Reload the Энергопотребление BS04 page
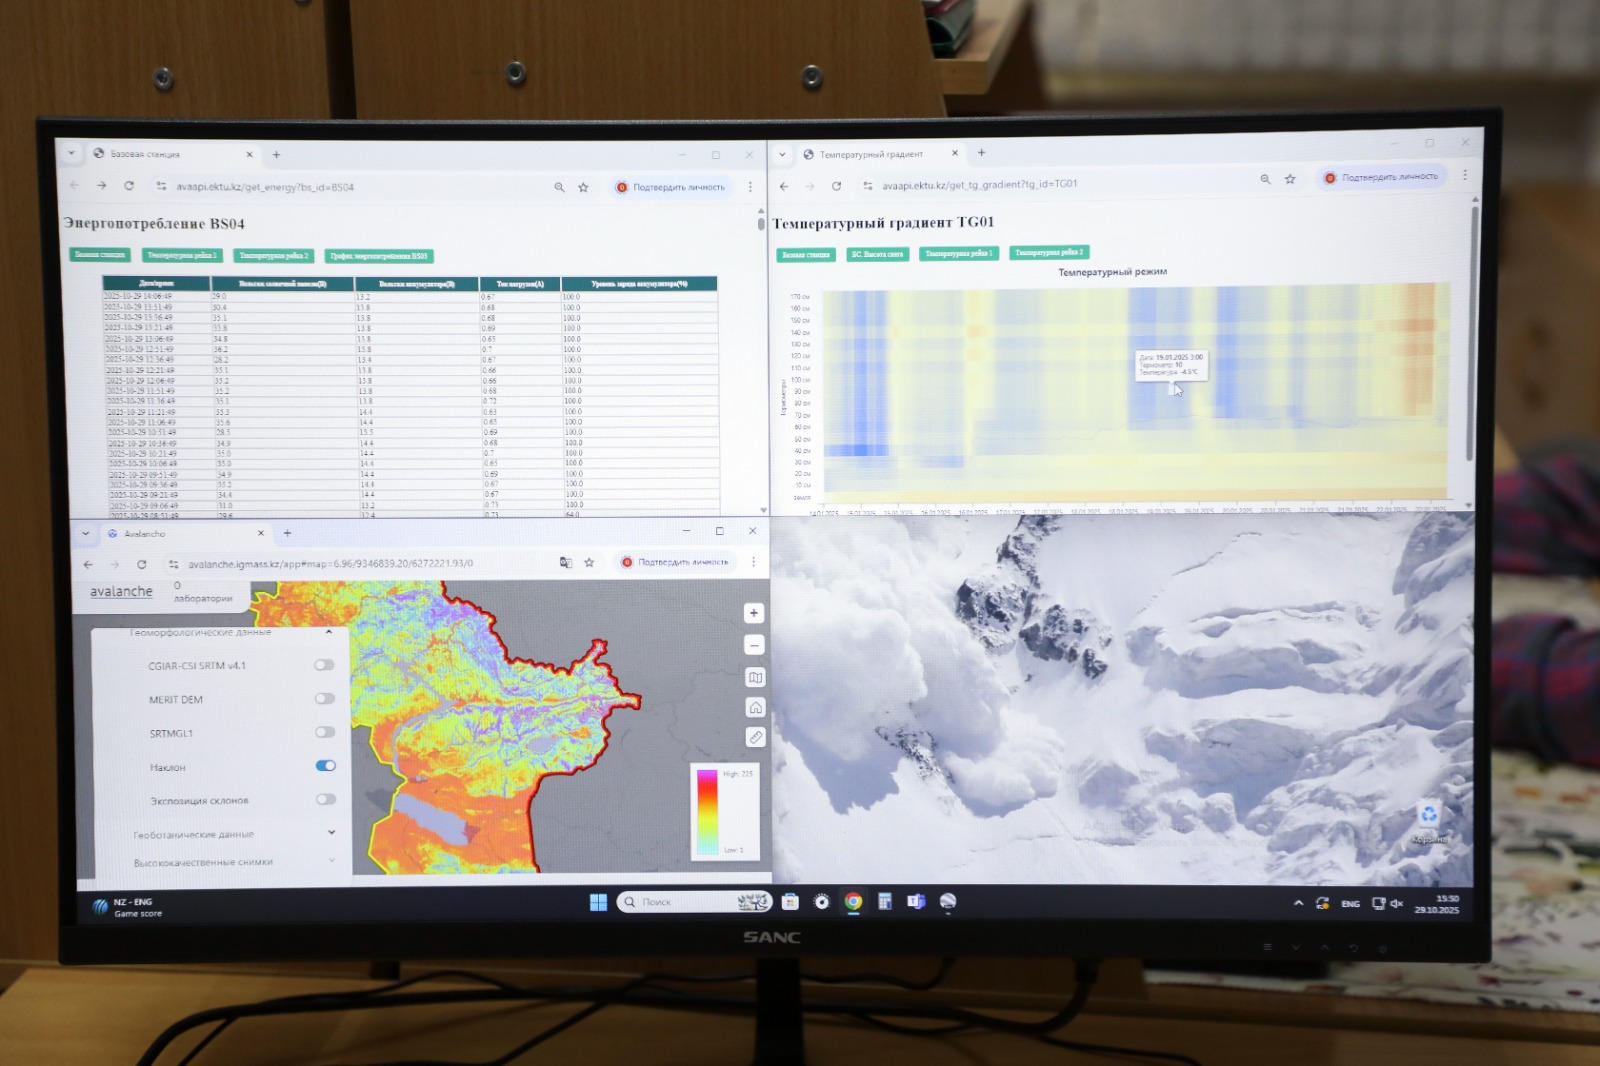The image size is (1600, 1066). coord(129,186)
